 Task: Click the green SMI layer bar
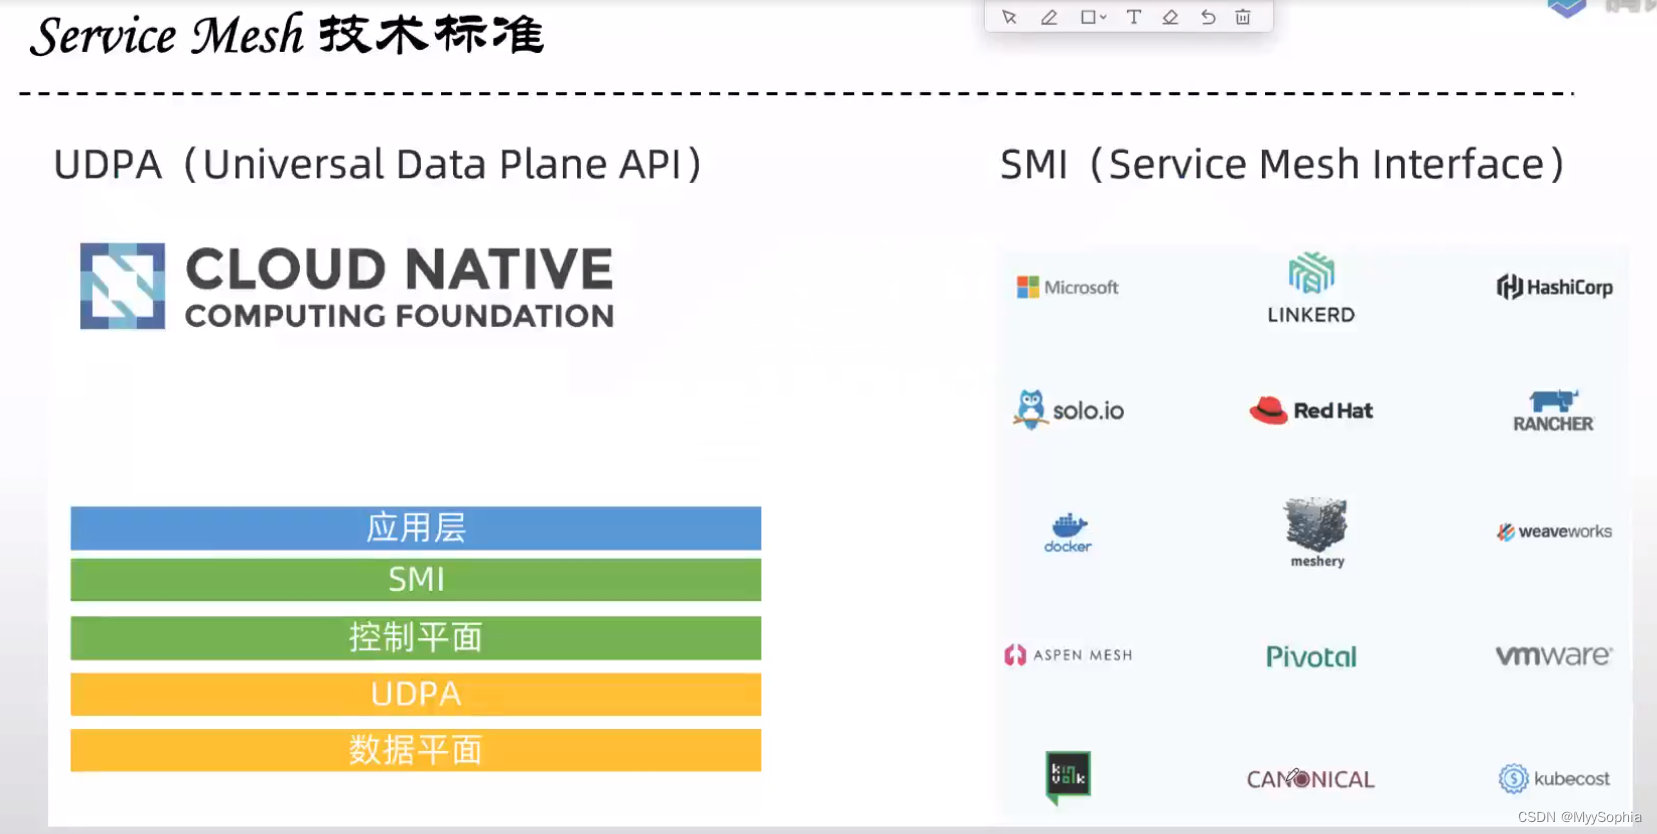pos(416,580)
